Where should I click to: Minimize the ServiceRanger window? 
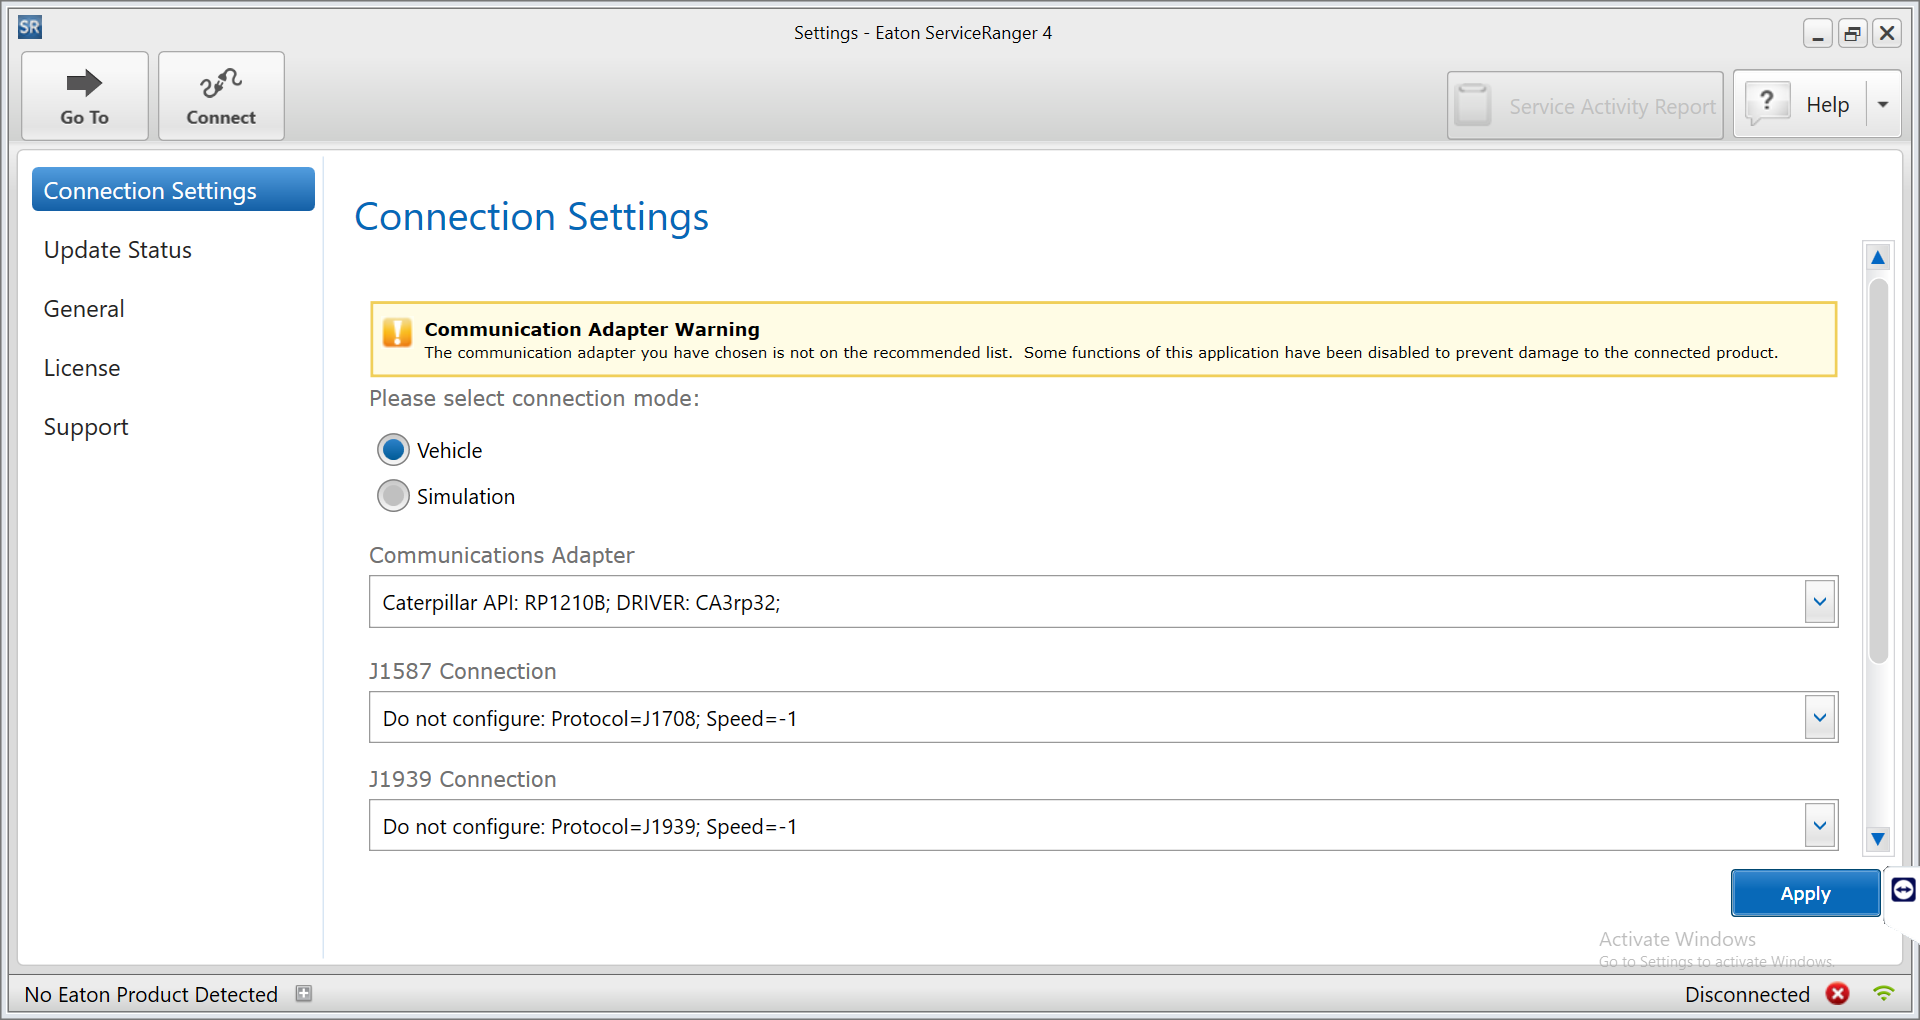(x=1818, y=33)
